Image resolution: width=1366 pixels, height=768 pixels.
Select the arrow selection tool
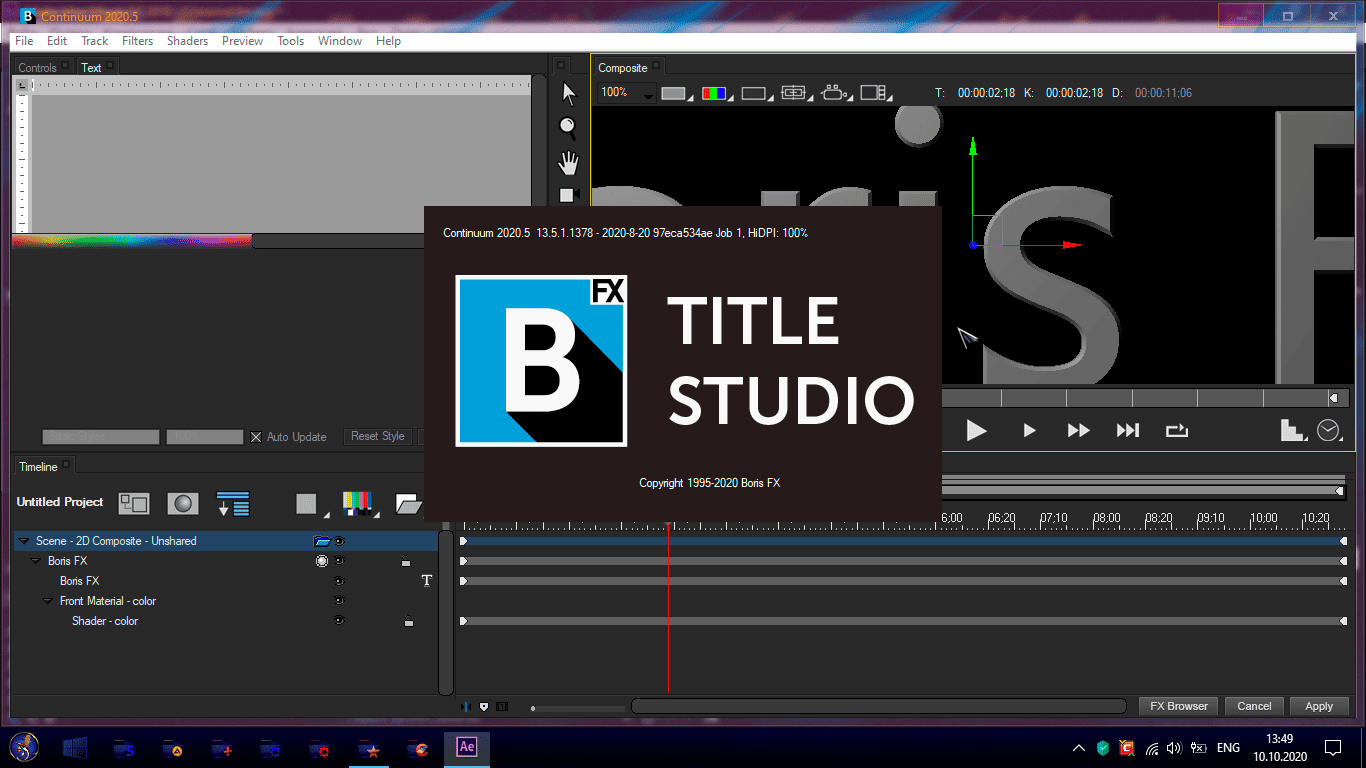[x=569, y=94]
